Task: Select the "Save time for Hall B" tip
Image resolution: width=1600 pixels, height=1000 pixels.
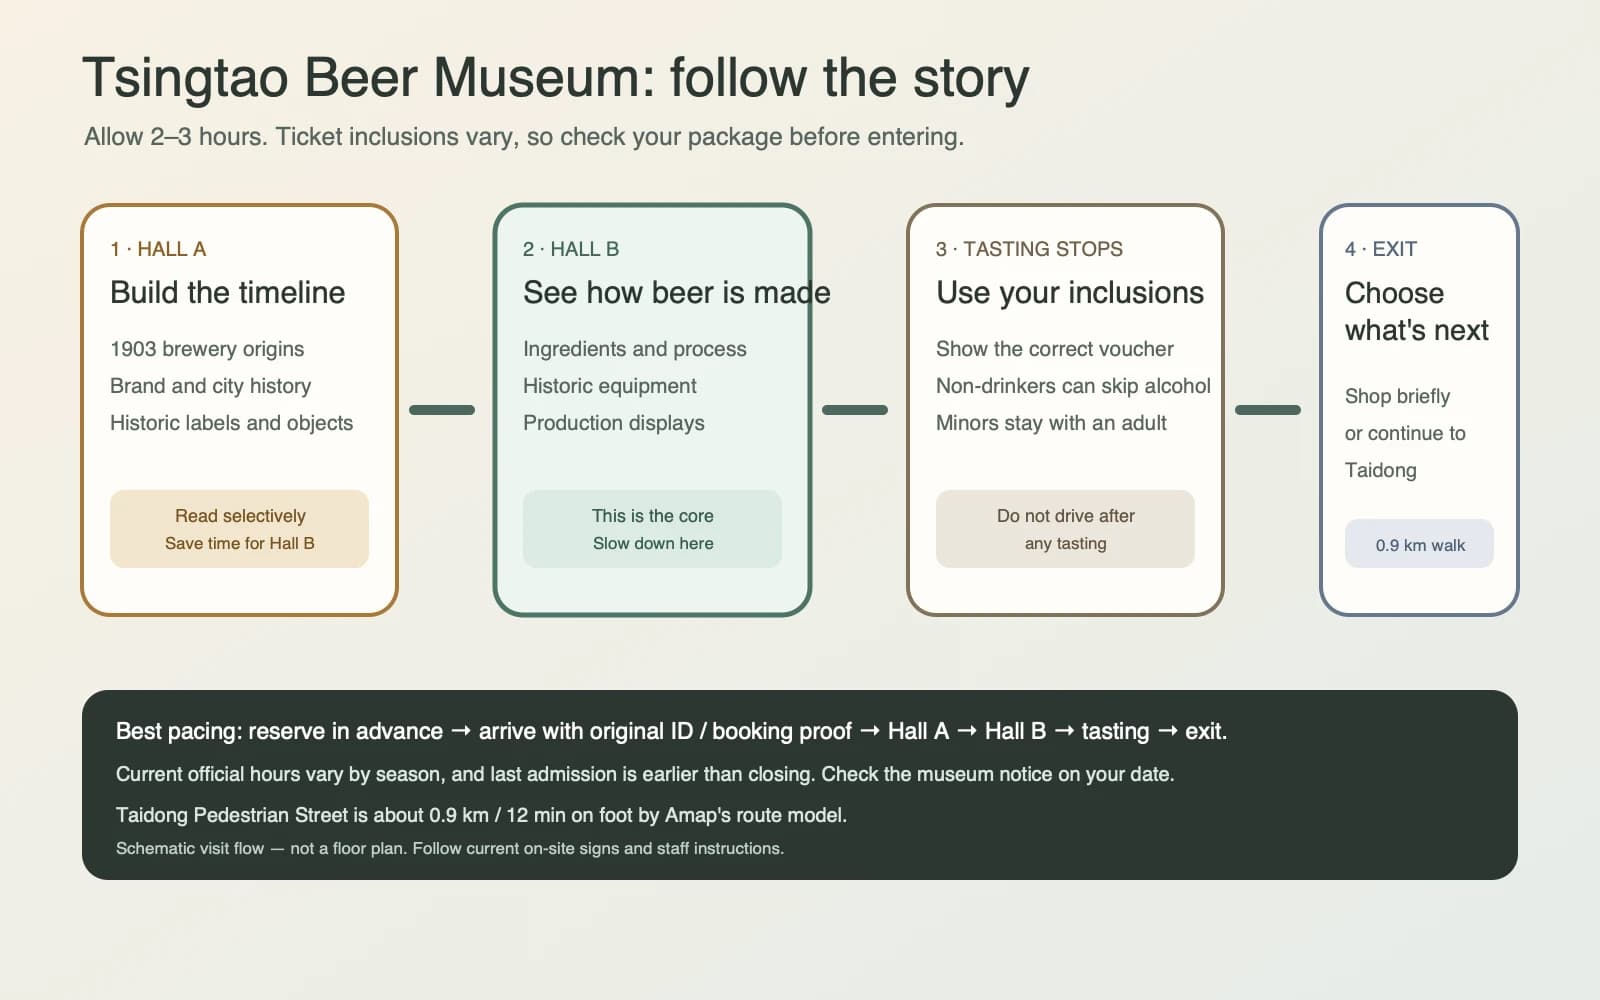Action: (x=240, y=543)
